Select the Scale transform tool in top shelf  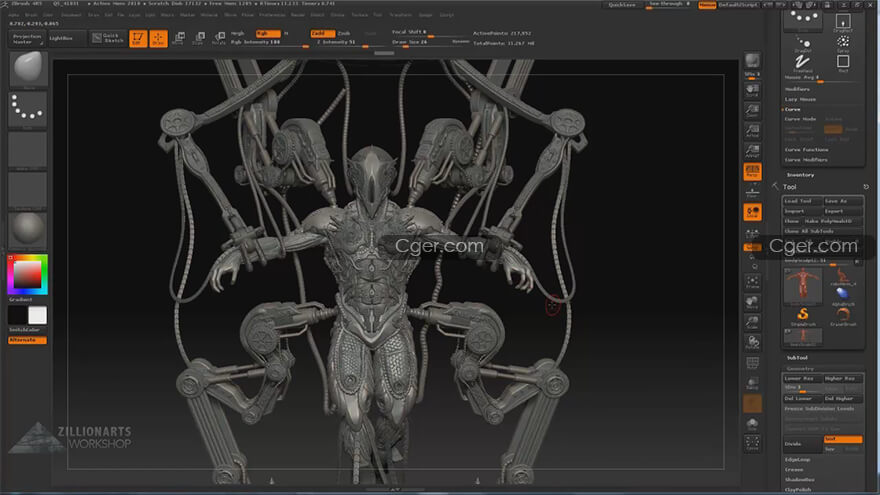pyautogui.click(x=199, y=38)
